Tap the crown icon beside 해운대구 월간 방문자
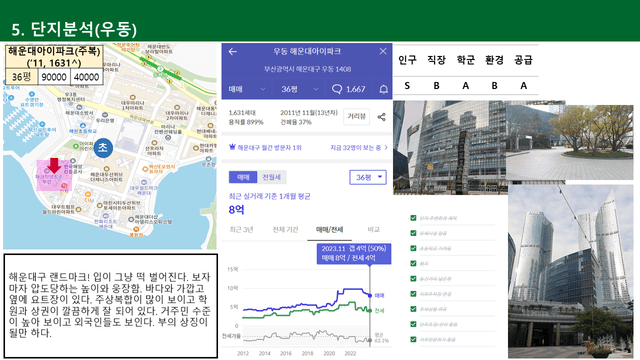The height and width of the screenshot is (360, 640). point(232,147)
